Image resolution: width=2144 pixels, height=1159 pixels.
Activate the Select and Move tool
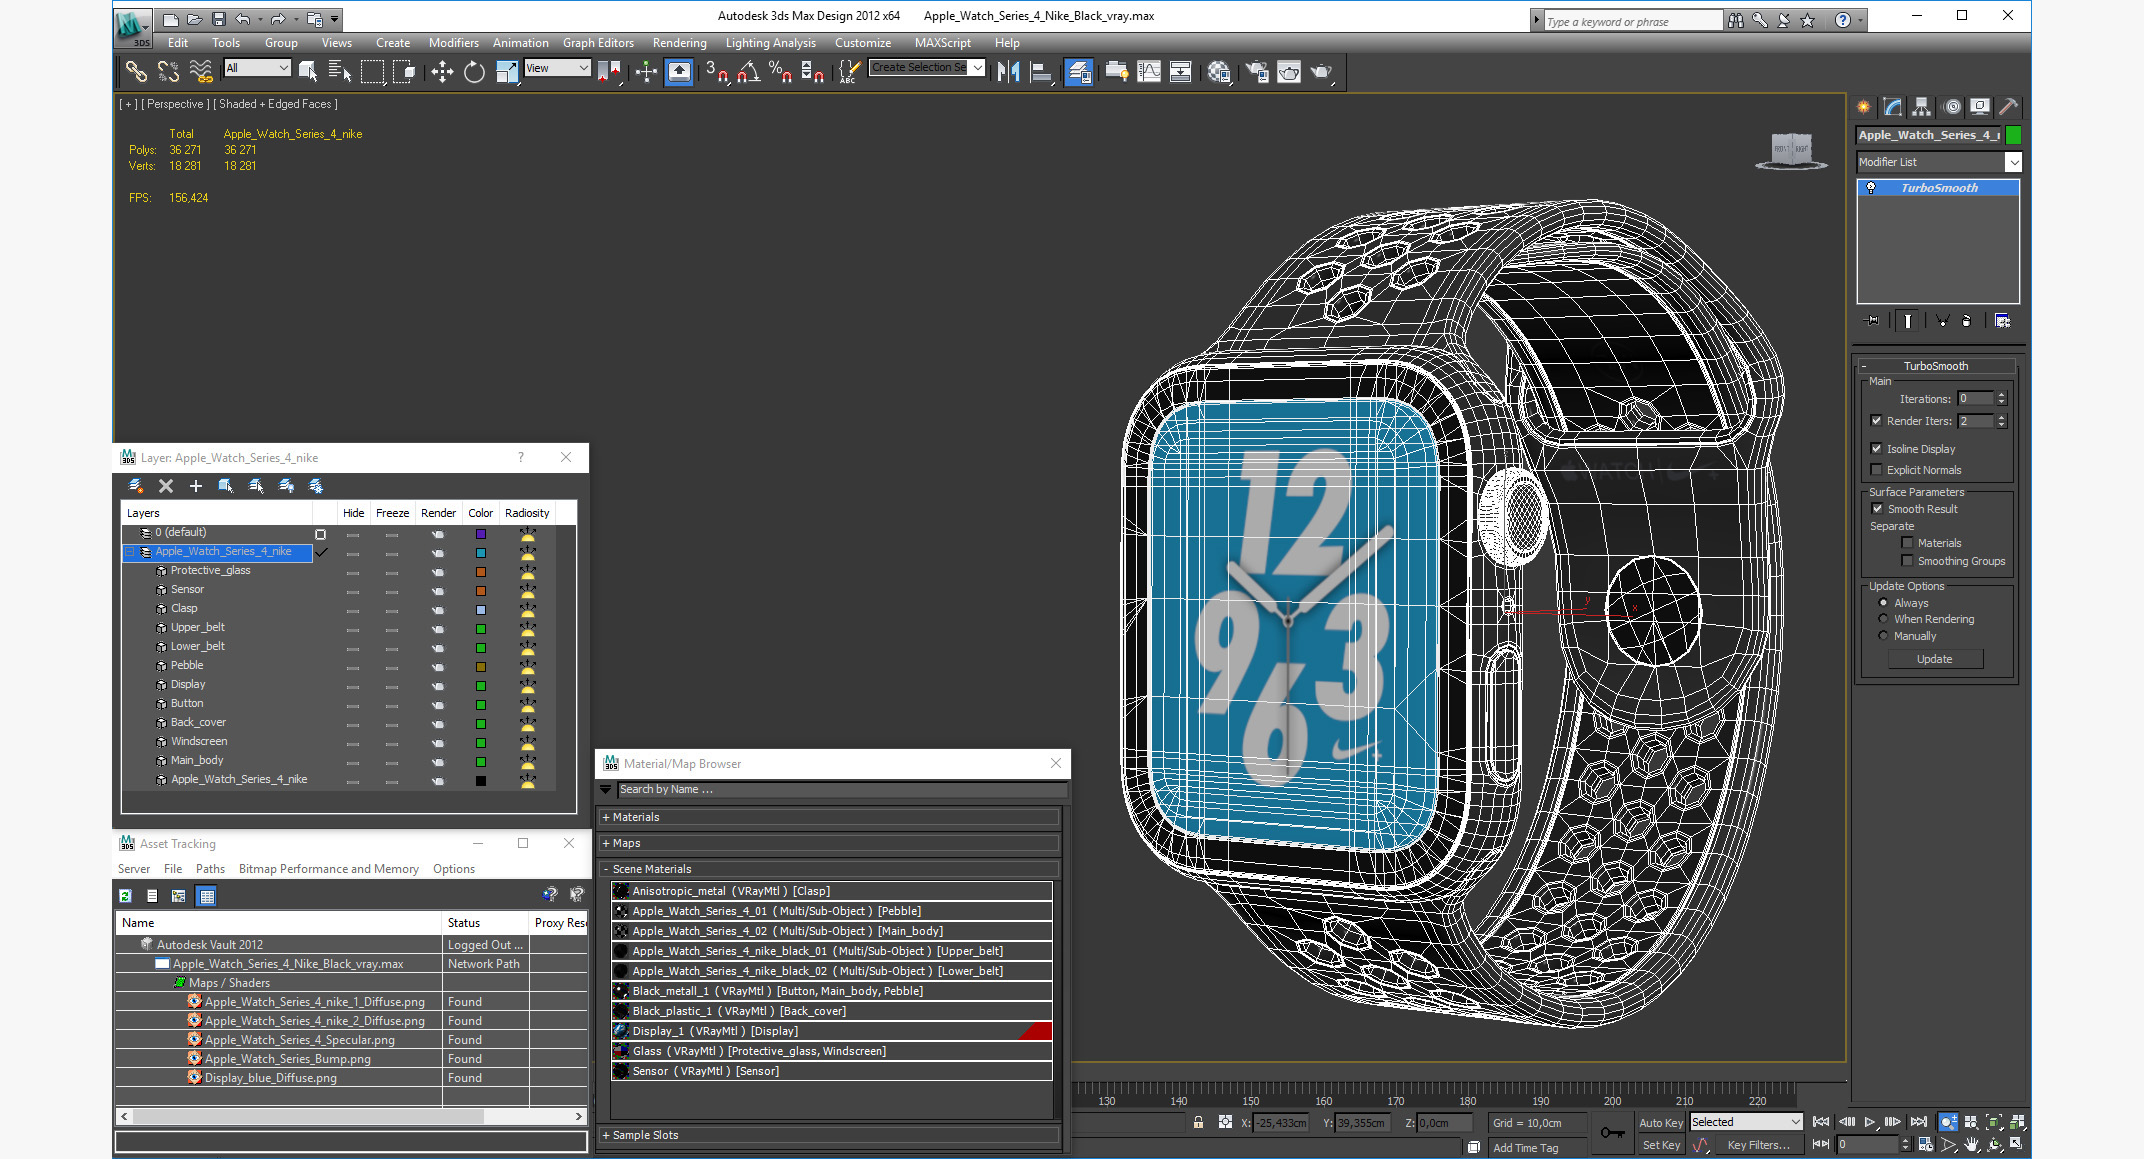441,71
